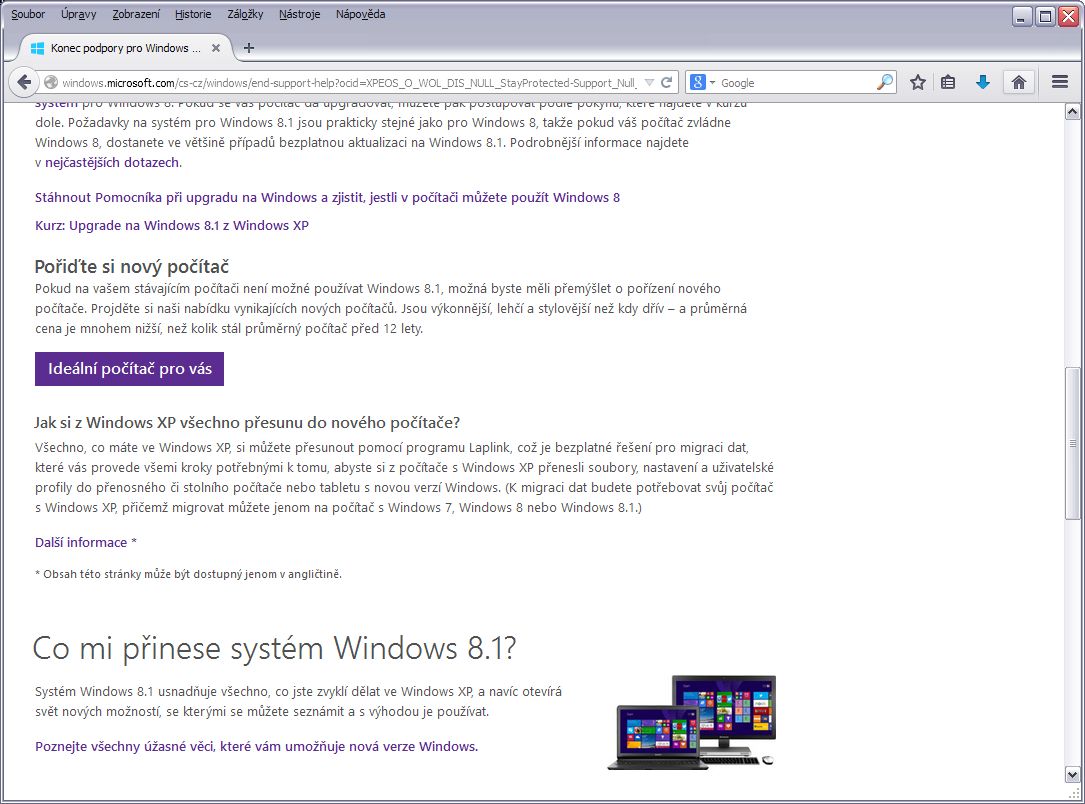Screen dimensions: 1085x804
Task: Open the Zobrazení menu
Action: pyautogui.click(x=136, y=14)
